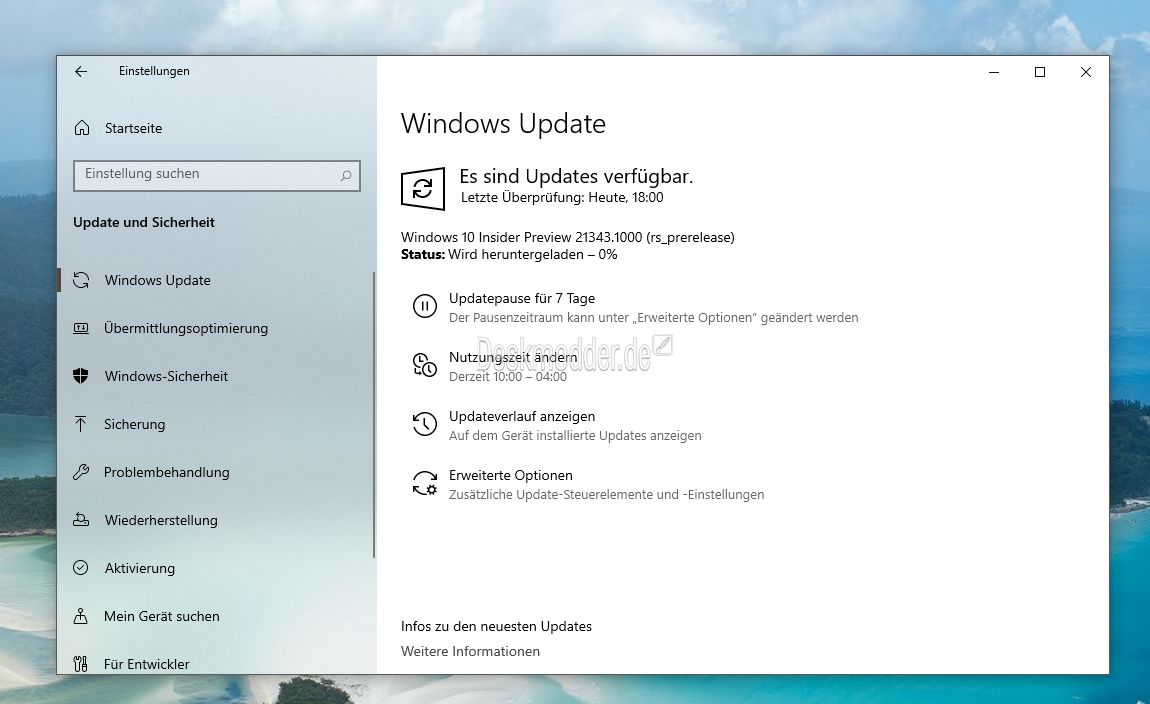Open Updateverlauf anzeigen
Viewport: 1150px width, 704px height.
click(521, 416)
